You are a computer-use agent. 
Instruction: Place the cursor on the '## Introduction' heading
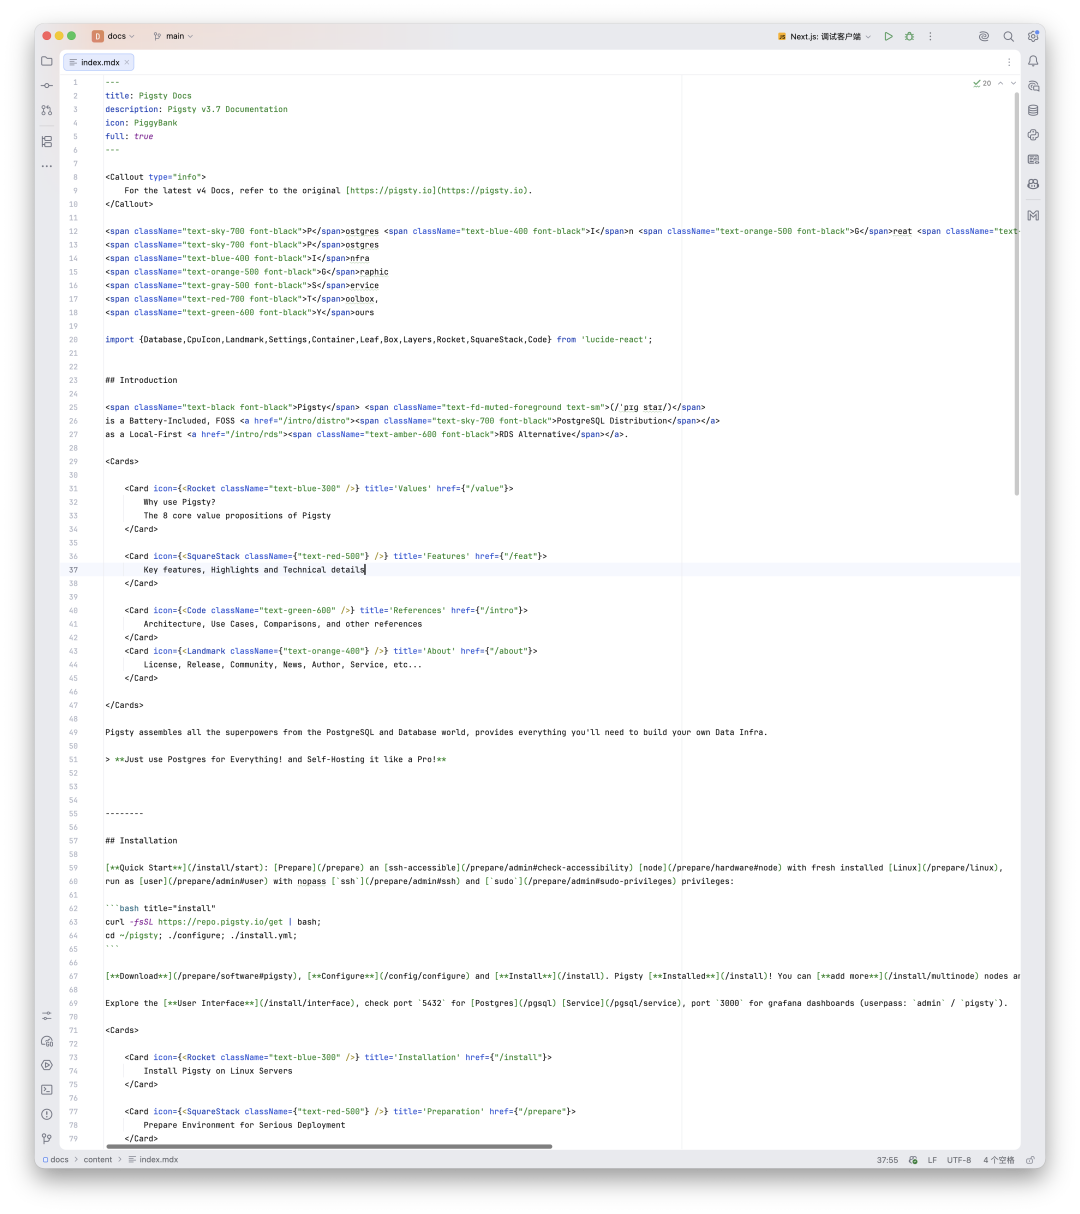point(141,380)
